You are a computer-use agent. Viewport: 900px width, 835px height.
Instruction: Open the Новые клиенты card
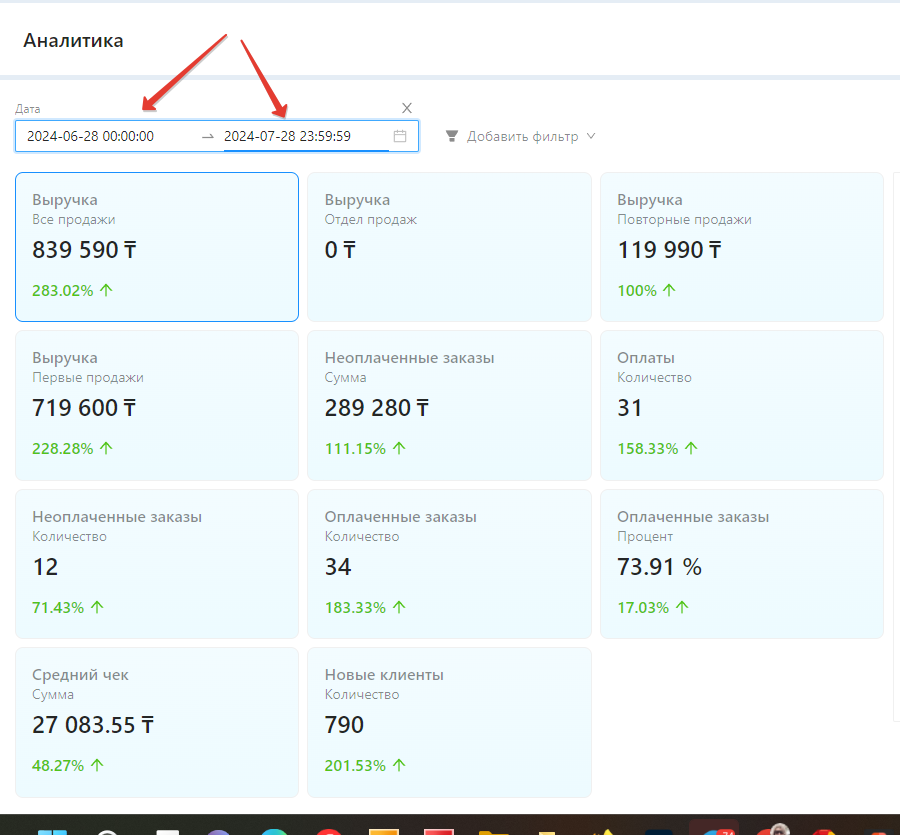(449, 722)
